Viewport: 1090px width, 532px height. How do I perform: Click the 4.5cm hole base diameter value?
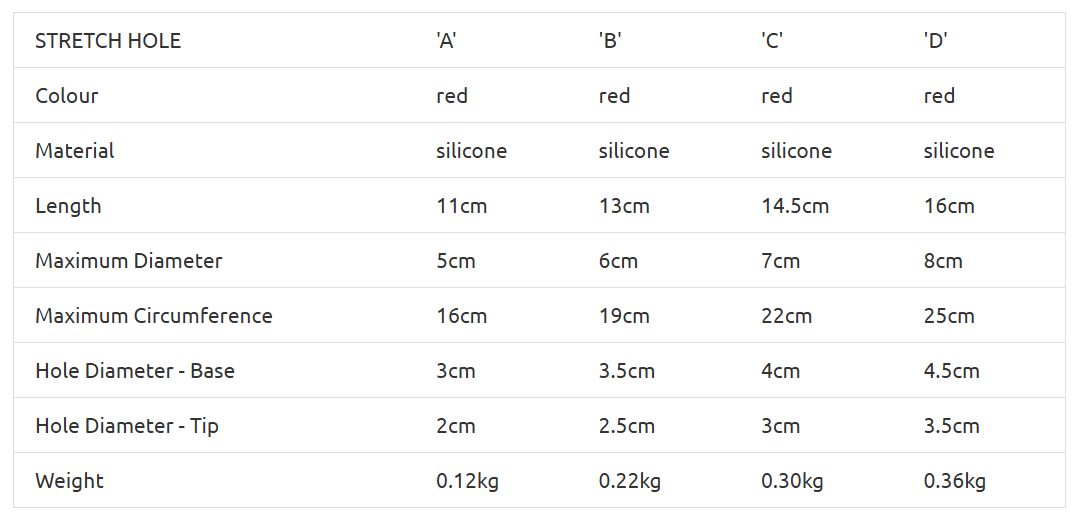coord(952,371)
